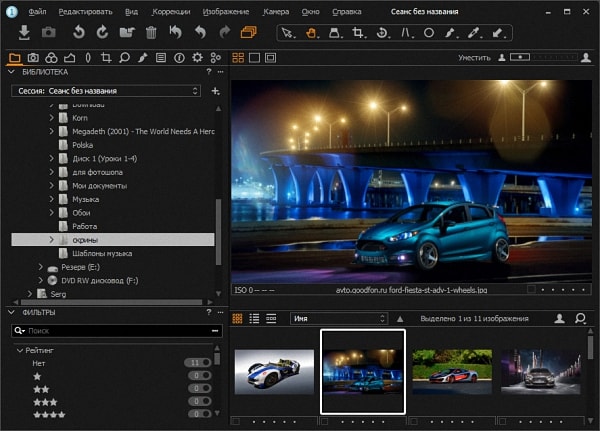Click the Поиск filter search field

pos(117,331)
